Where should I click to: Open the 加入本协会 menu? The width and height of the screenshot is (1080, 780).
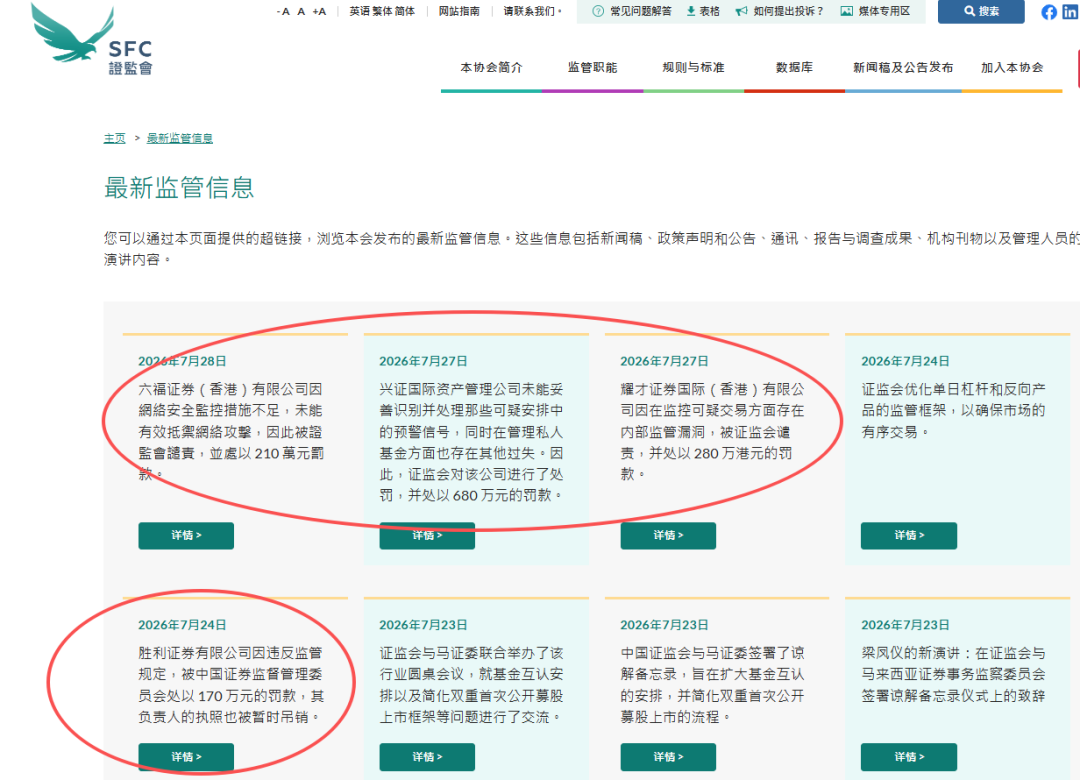point(1012,68)
